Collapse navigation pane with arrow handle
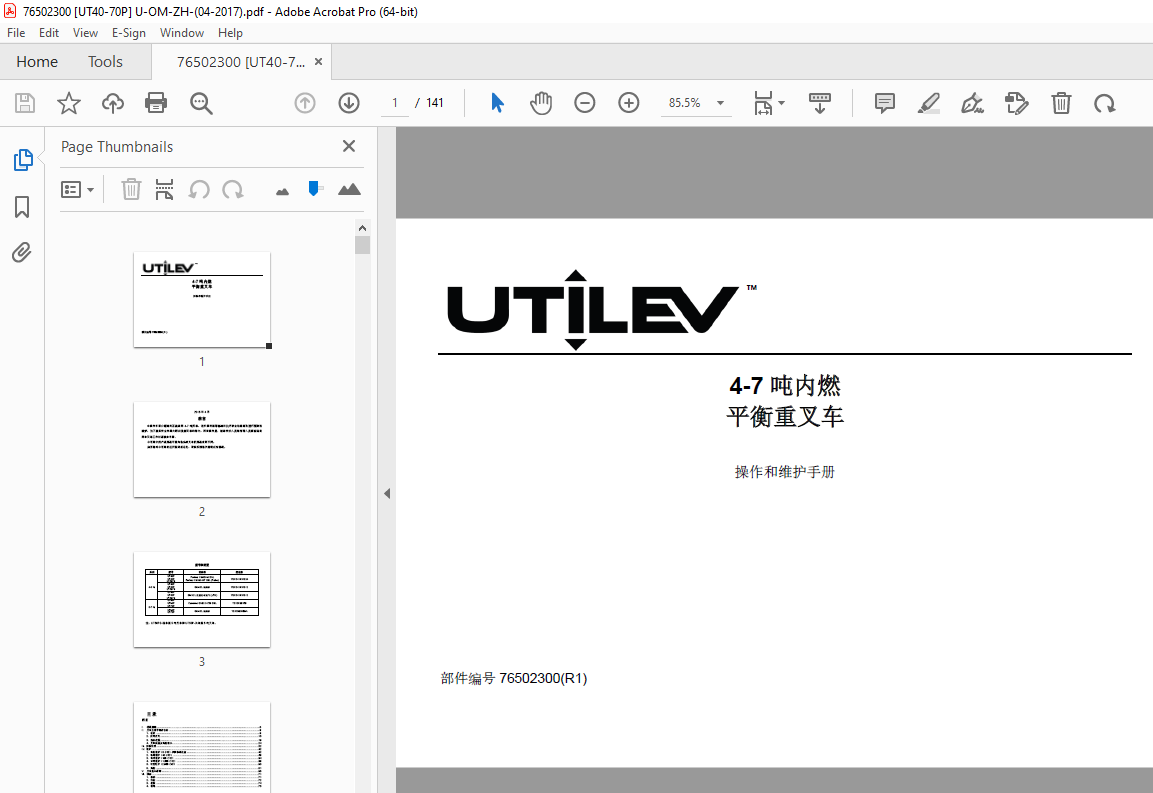 click(387, 494)
